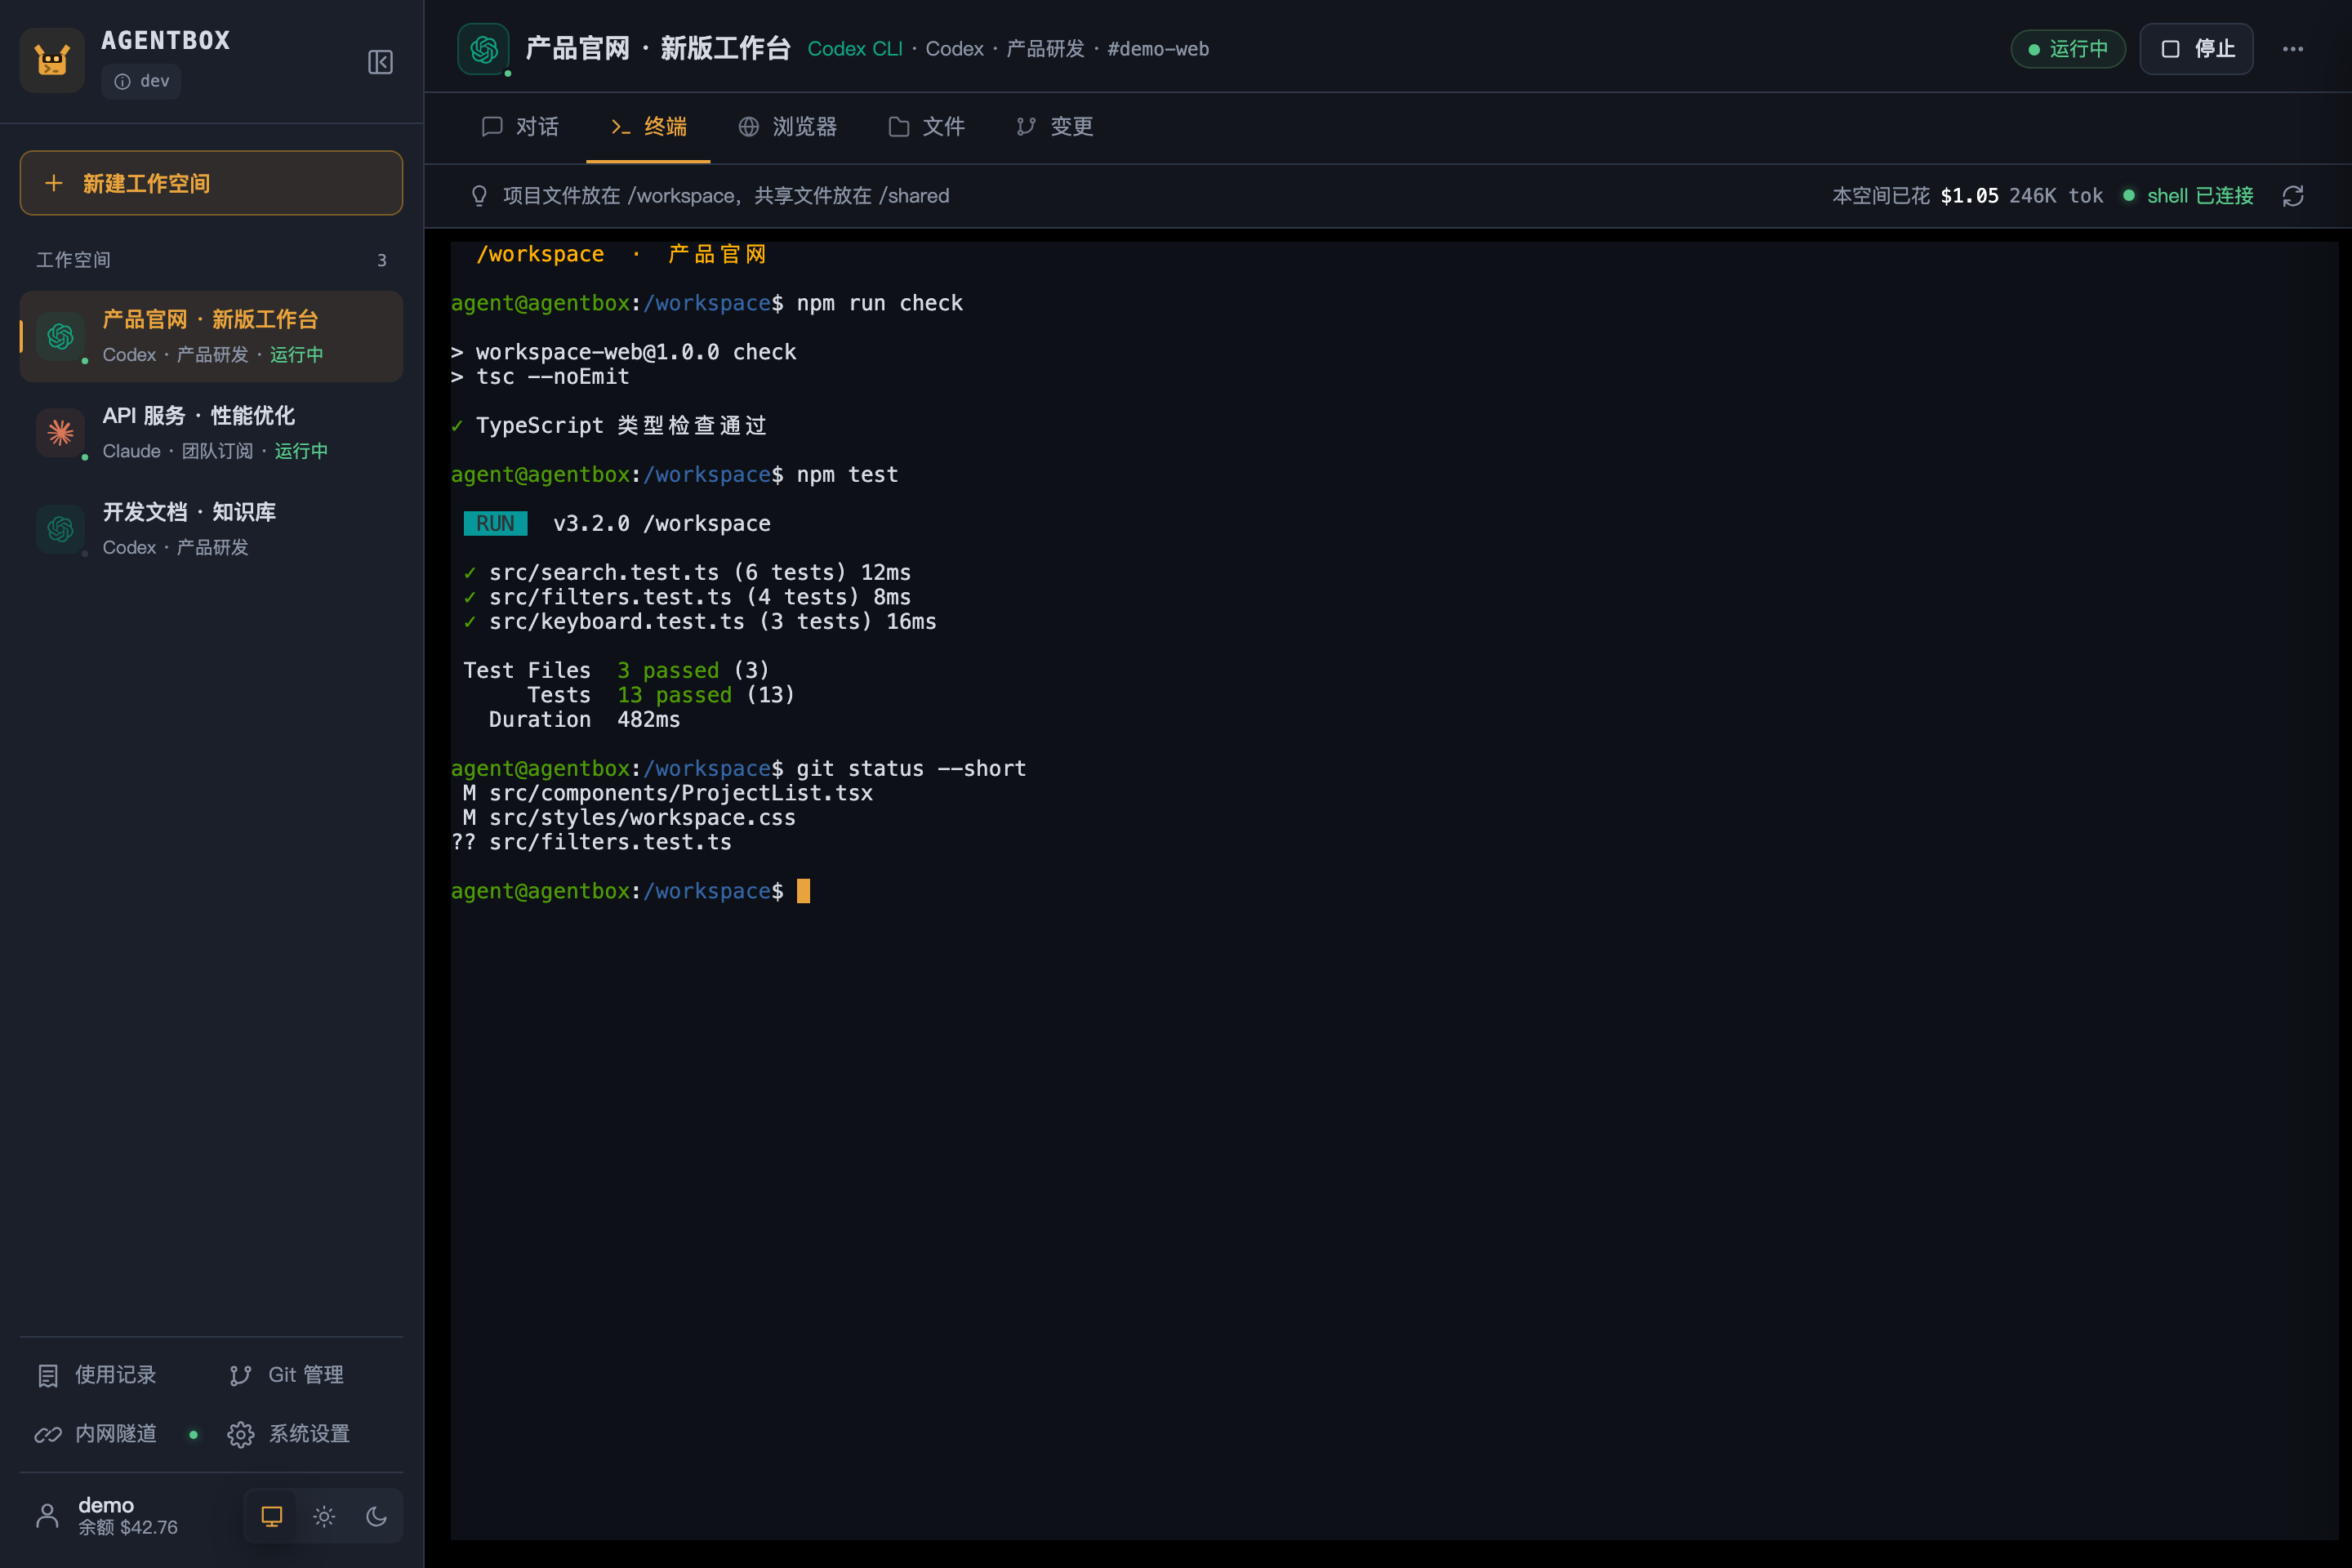Stop the workspace with 停止 button
Screen dimensions: 2352x1568
2196,49
